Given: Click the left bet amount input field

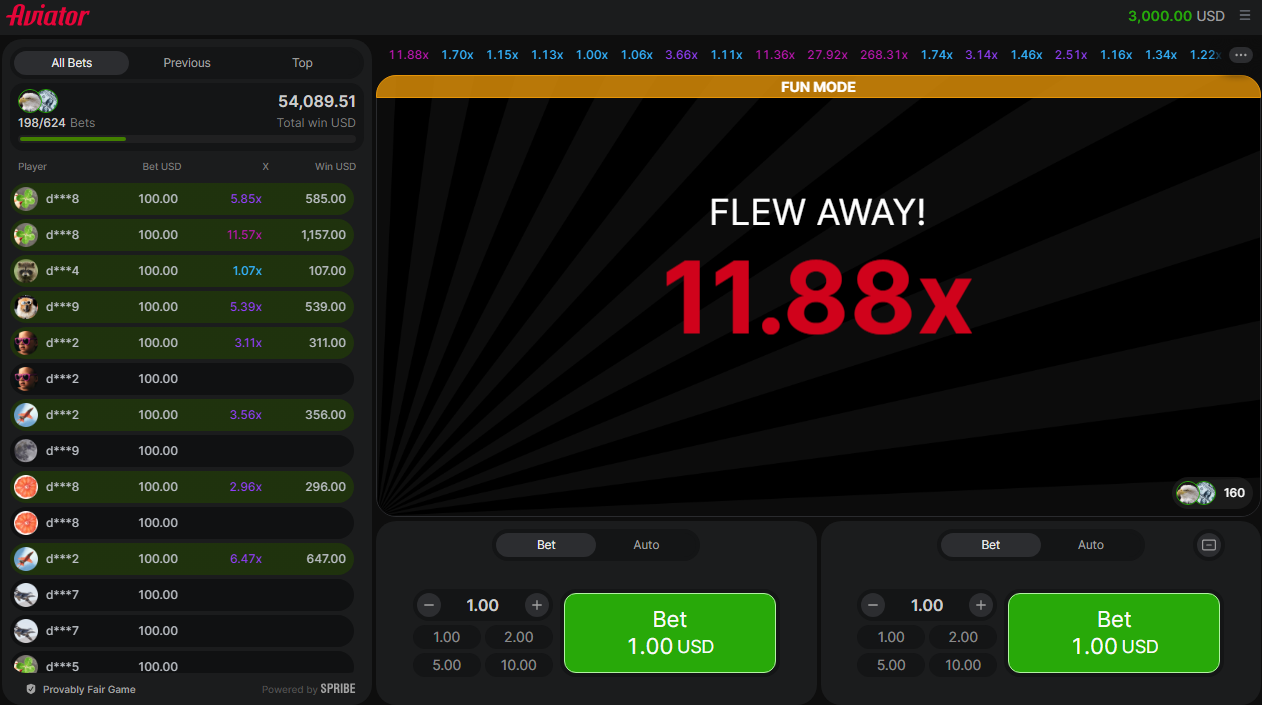Looking at the screenshot, I should [x=482, y=605].
